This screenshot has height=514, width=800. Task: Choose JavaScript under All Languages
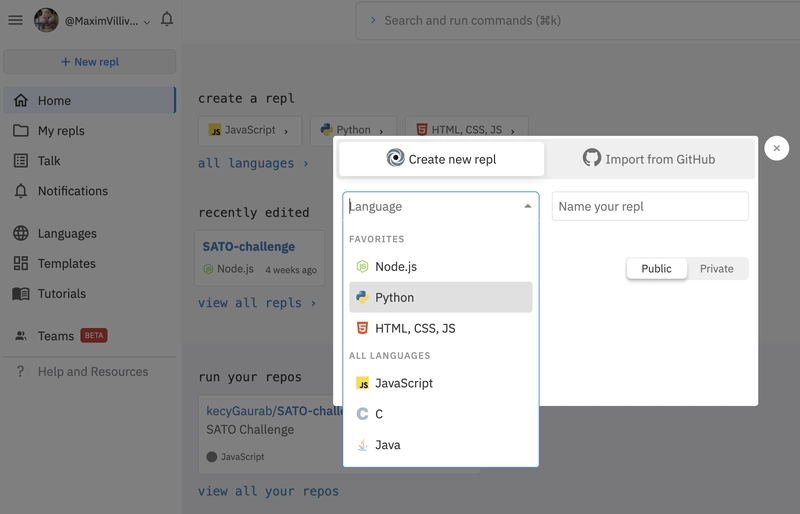pyautogui.click(x=441, y=383)
